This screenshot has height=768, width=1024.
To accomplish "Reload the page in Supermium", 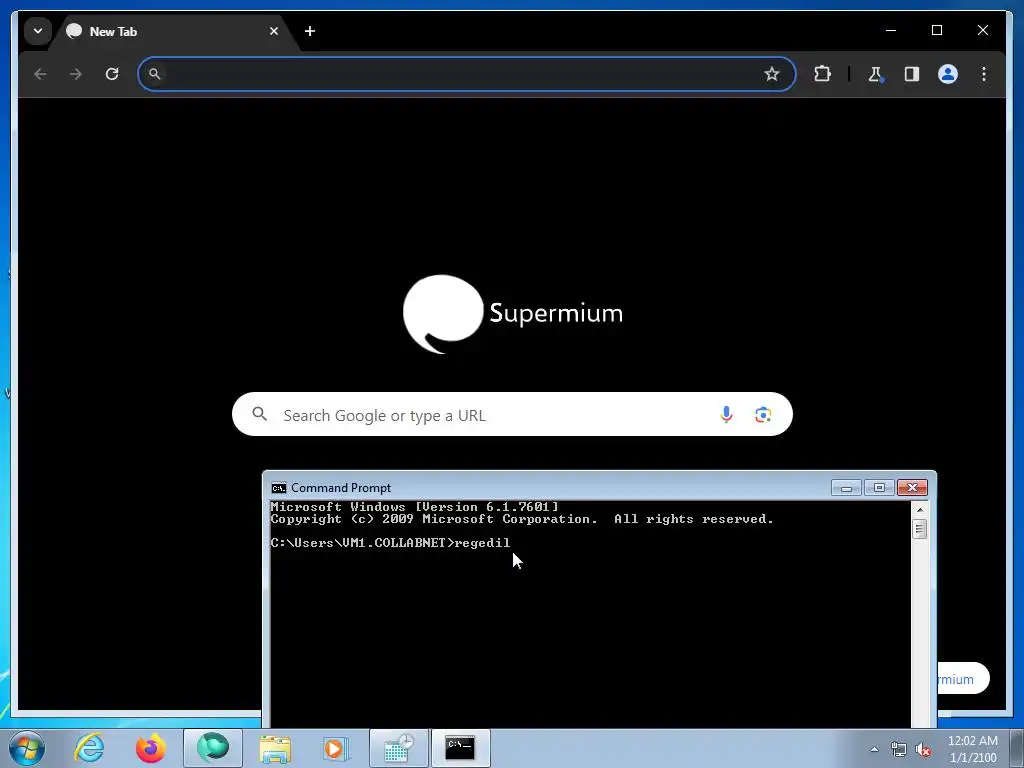I will (x=112, y=74).
